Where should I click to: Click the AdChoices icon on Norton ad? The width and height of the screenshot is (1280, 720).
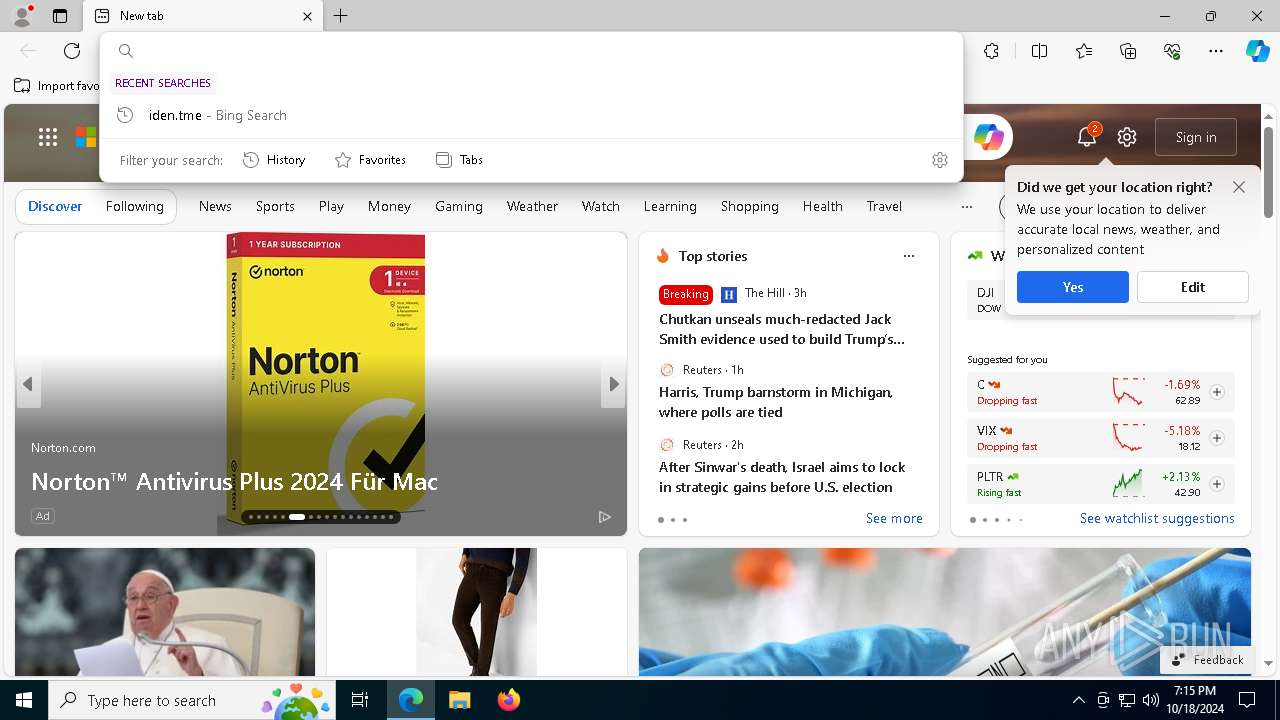[x=605, y=516]
